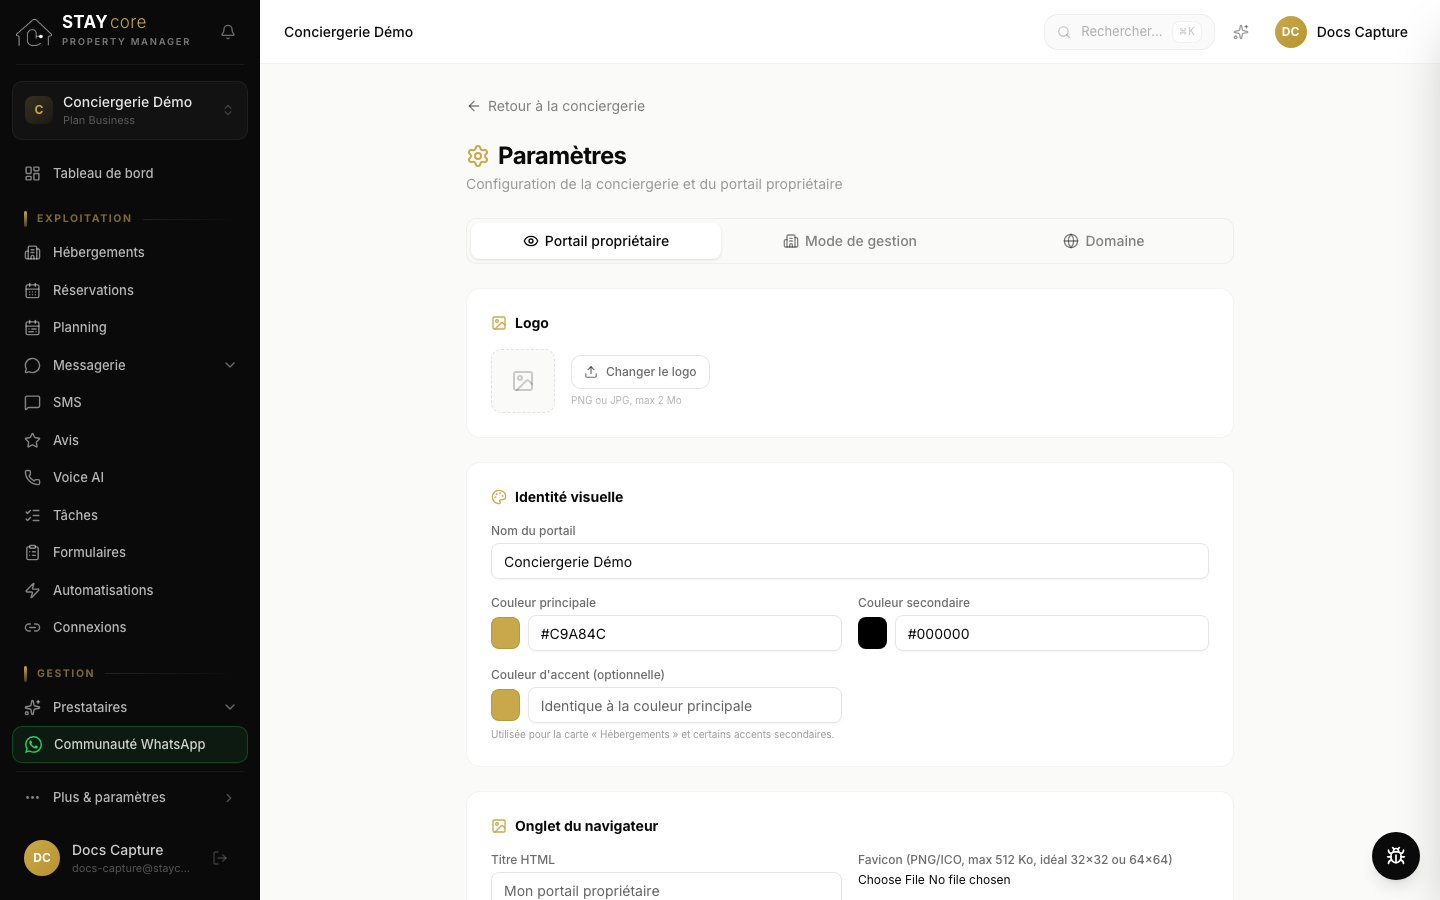
Task: Click the logout icon beside Docs Capture
Action: pos(220,858)
